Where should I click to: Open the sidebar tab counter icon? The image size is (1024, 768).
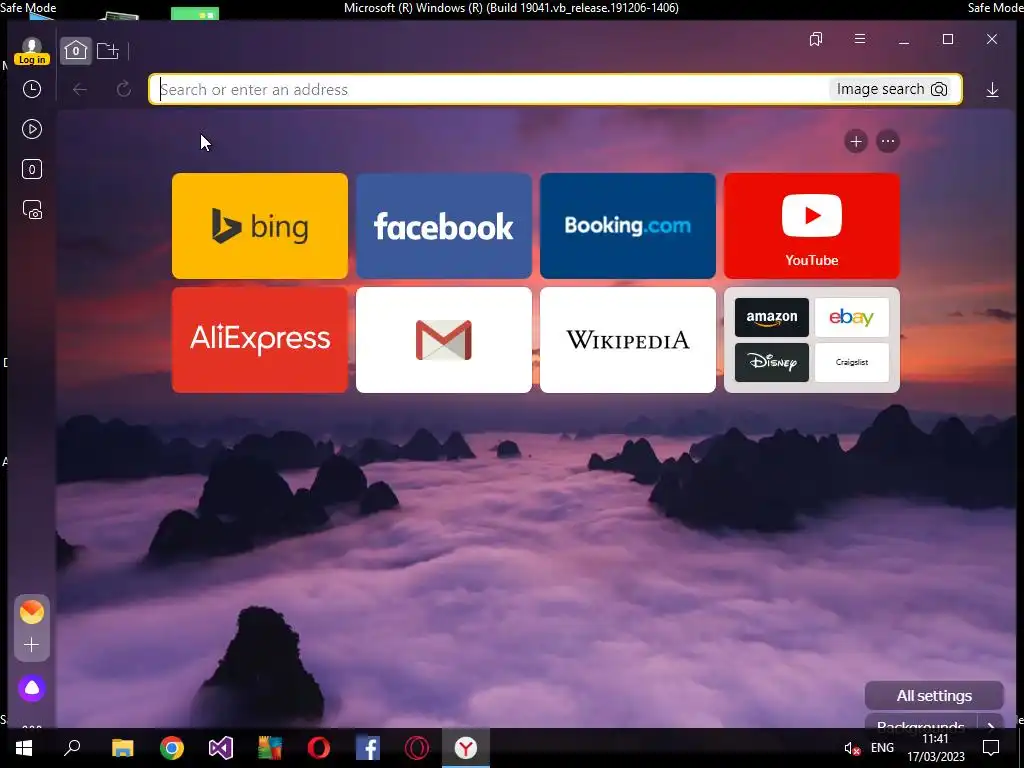[x=31, y=169]
